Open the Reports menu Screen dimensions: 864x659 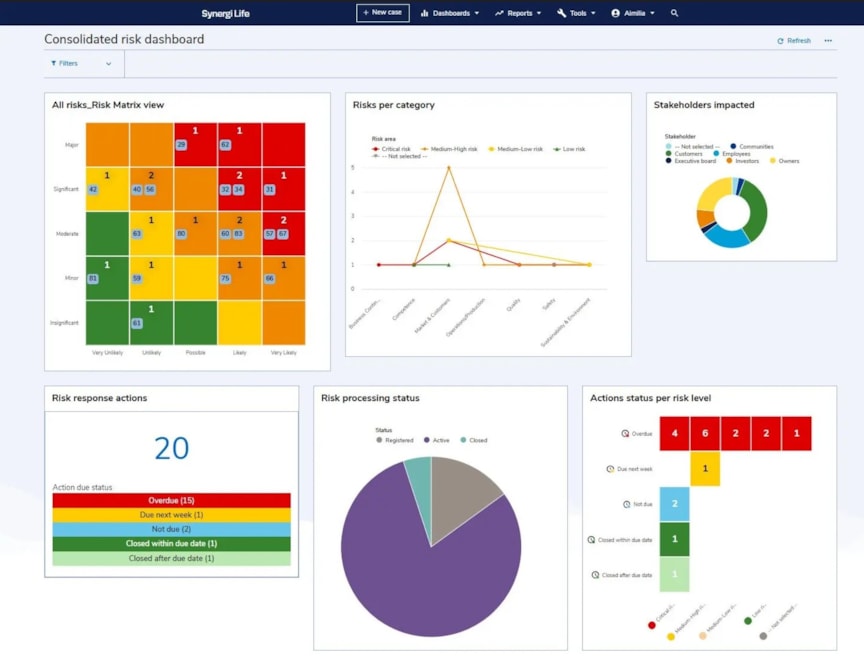tap(522, 13)
